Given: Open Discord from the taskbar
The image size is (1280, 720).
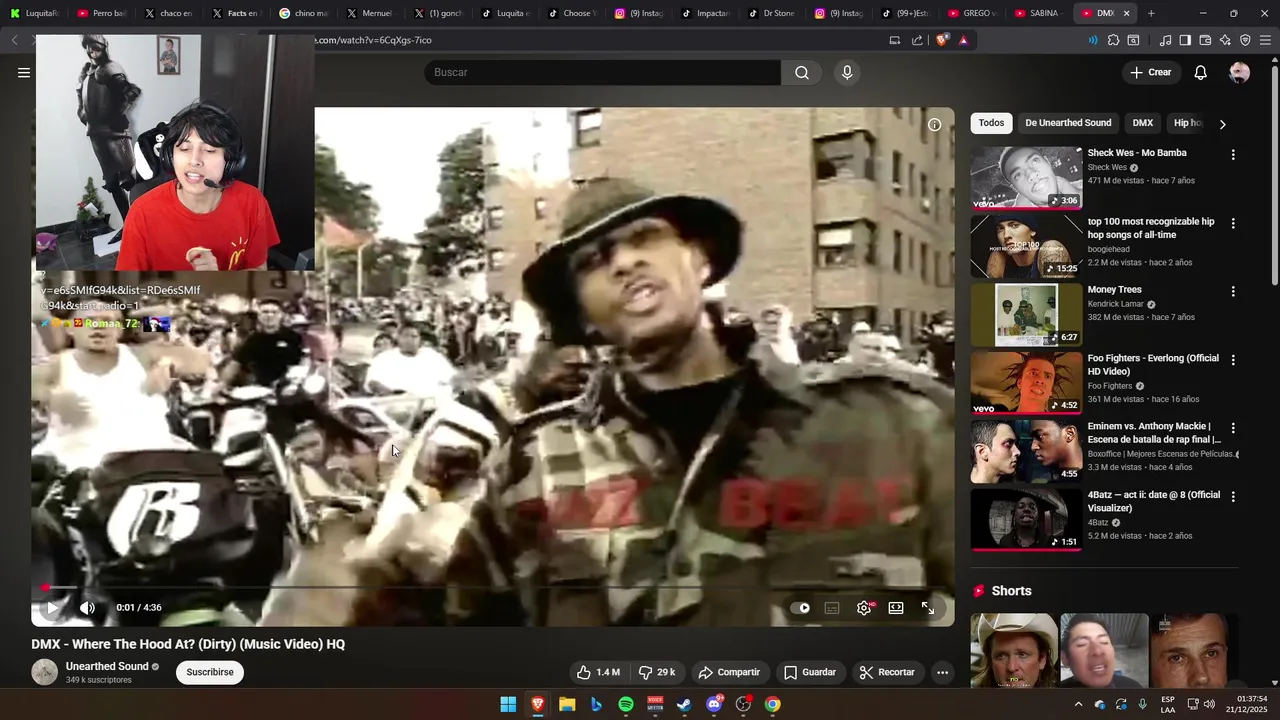Looking at the screenshot, I should pos(714,704).
